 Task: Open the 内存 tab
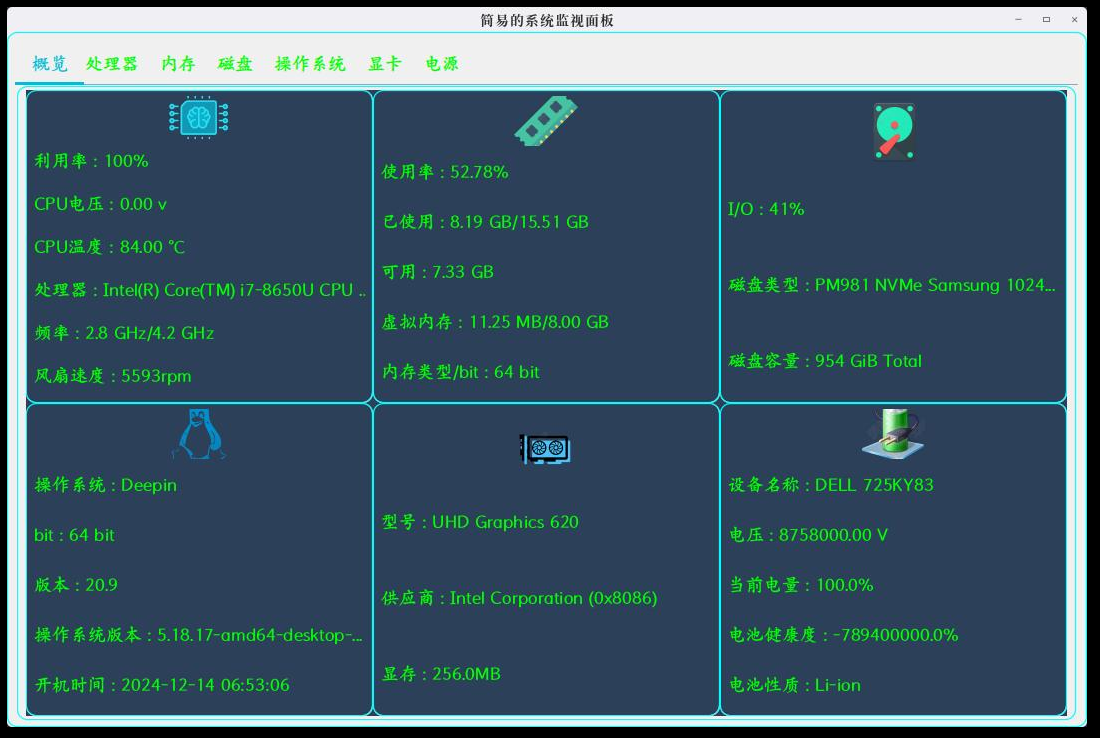coord(178,64)
